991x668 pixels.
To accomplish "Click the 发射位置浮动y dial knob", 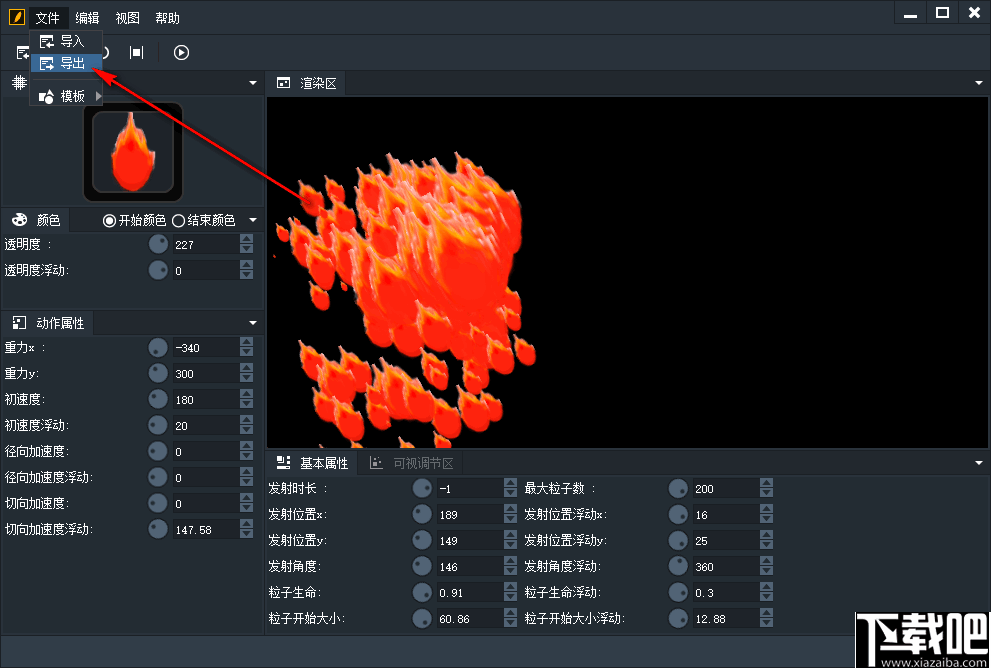I will (678, 540).
